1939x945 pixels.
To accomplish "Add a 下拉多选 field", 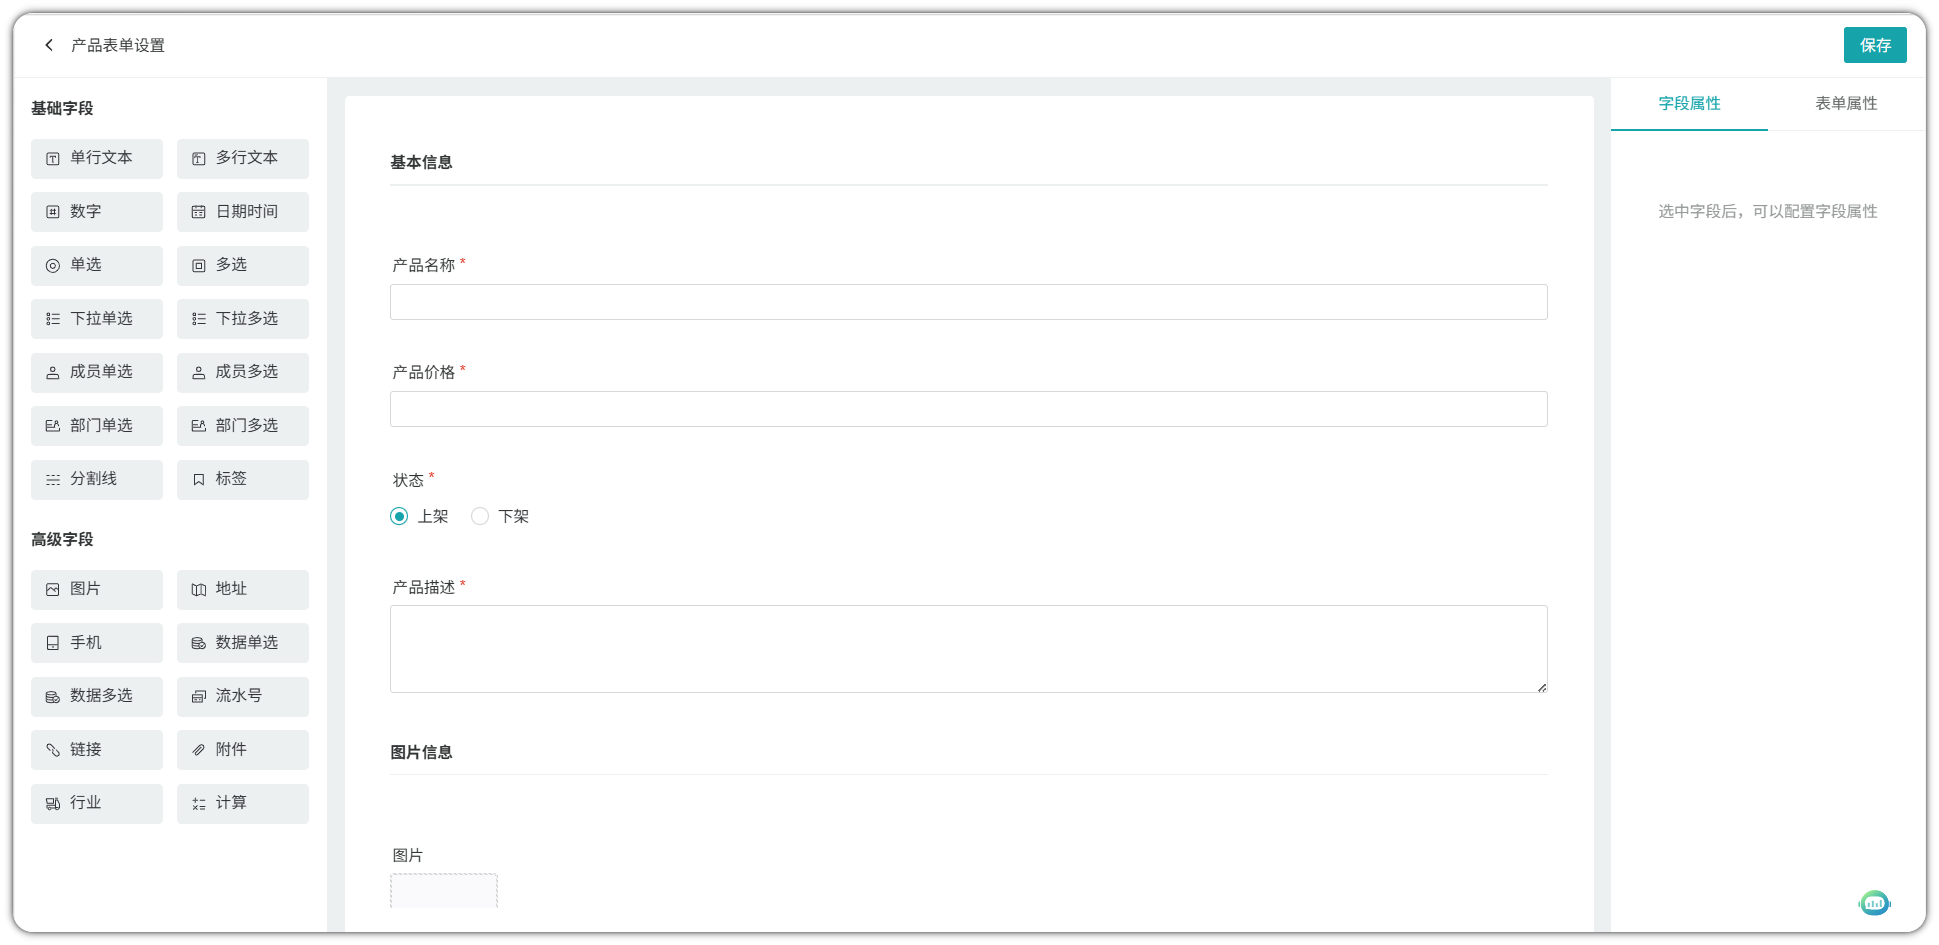I will click(x=243, y=319).
